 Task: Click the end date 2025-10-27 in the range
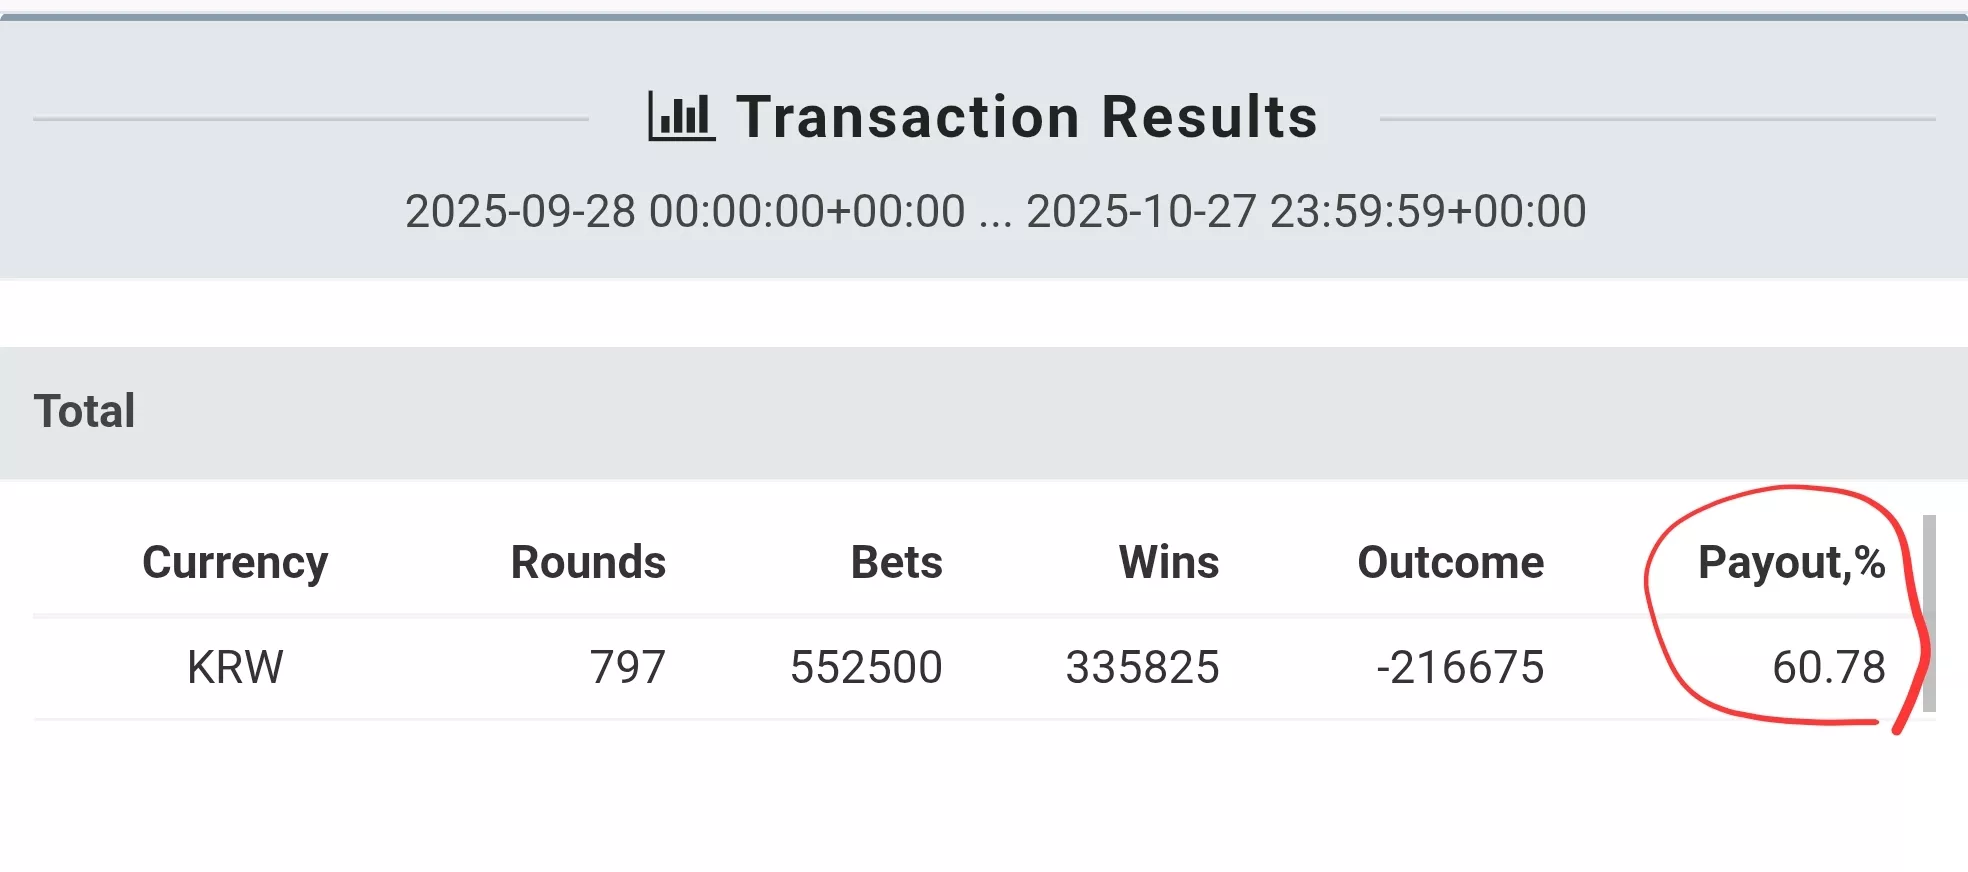[1141, 211]
